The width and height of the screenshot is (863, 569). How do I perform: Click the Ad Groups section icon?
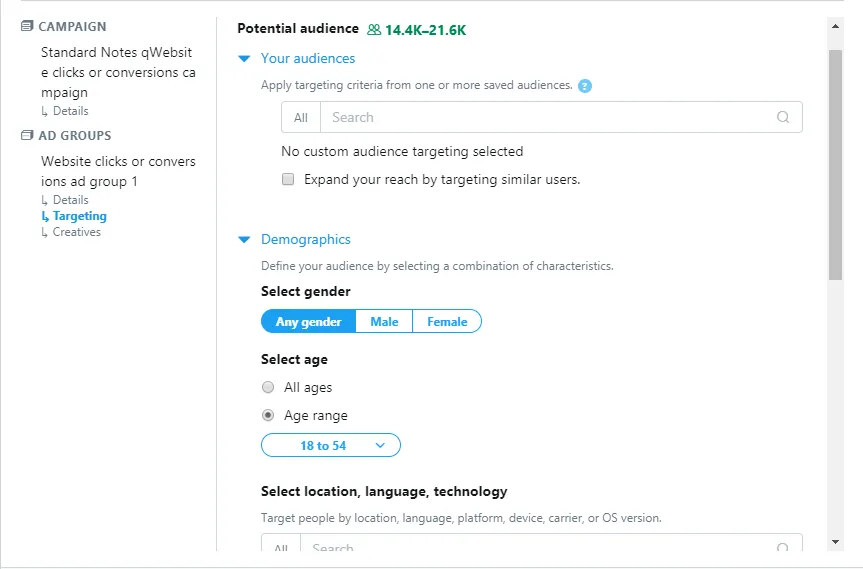click(x=27, y=135)
